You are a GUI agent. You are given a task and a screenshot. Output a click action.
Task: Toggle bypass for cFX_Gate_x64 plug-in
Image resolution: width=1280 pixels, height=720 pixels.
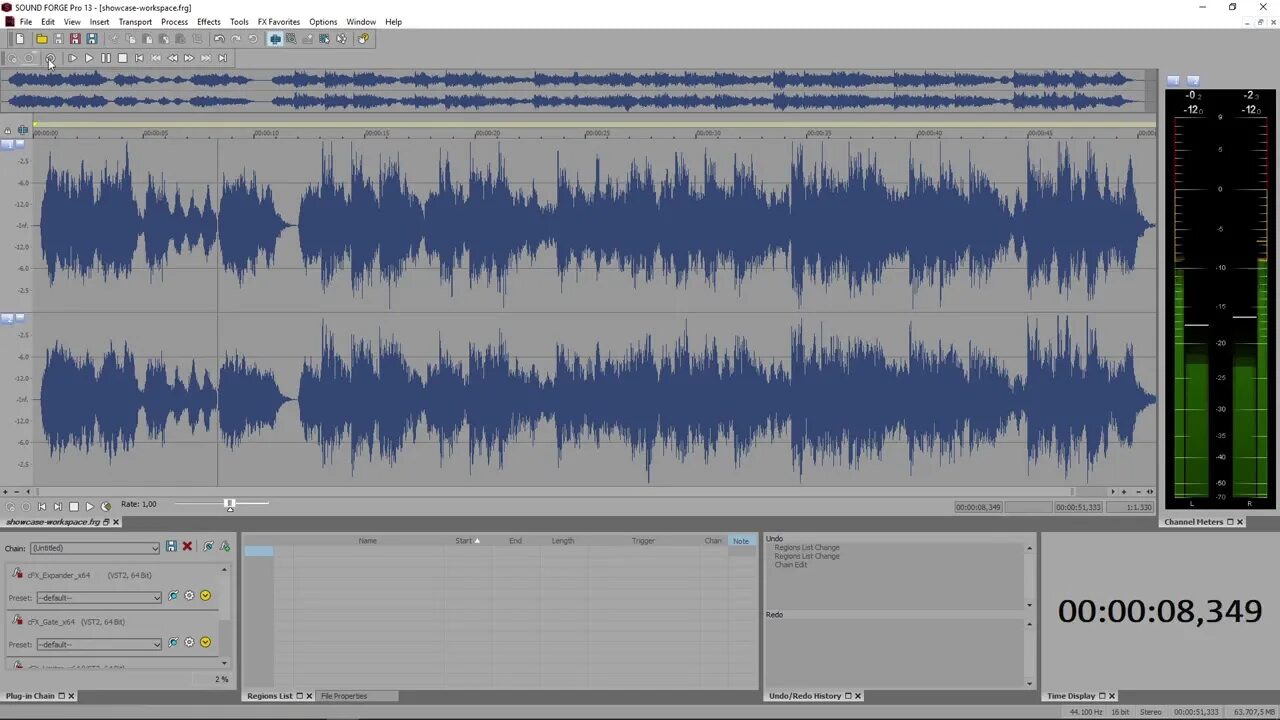173,643
